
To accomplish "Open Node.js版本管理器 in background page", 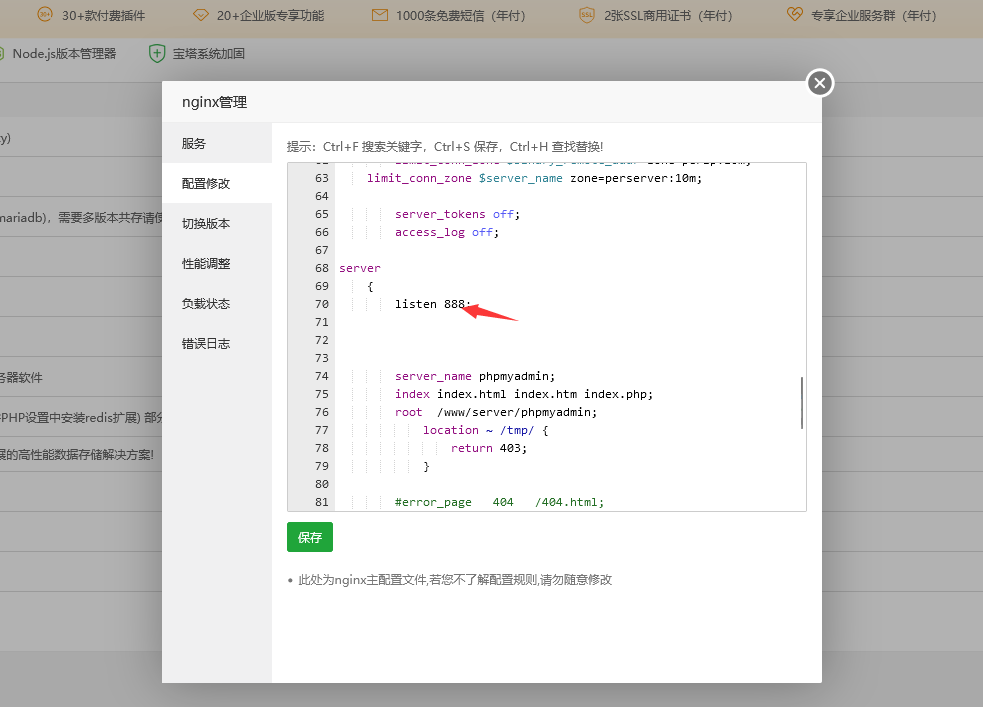I will (64, 54).
